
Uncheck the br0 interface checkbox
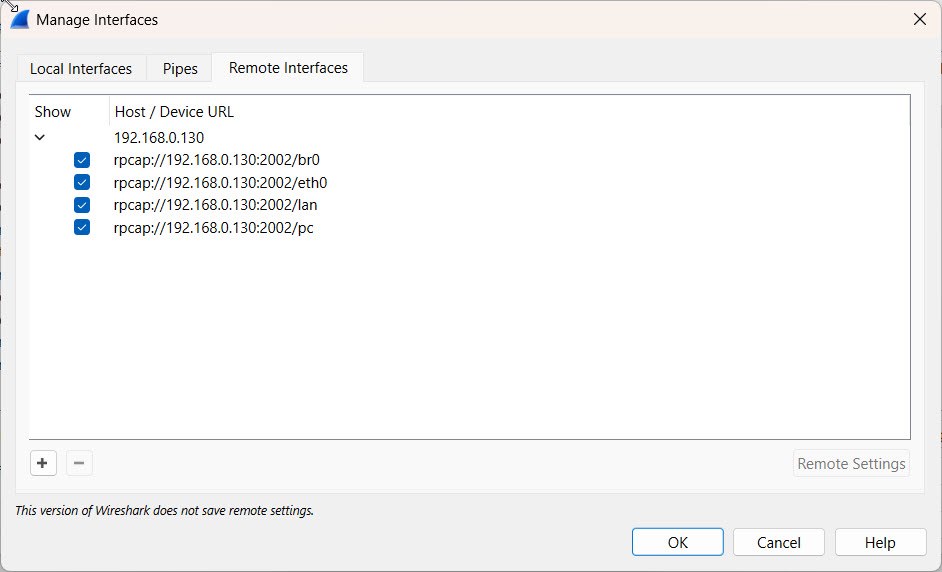click(x=82, y=160)
